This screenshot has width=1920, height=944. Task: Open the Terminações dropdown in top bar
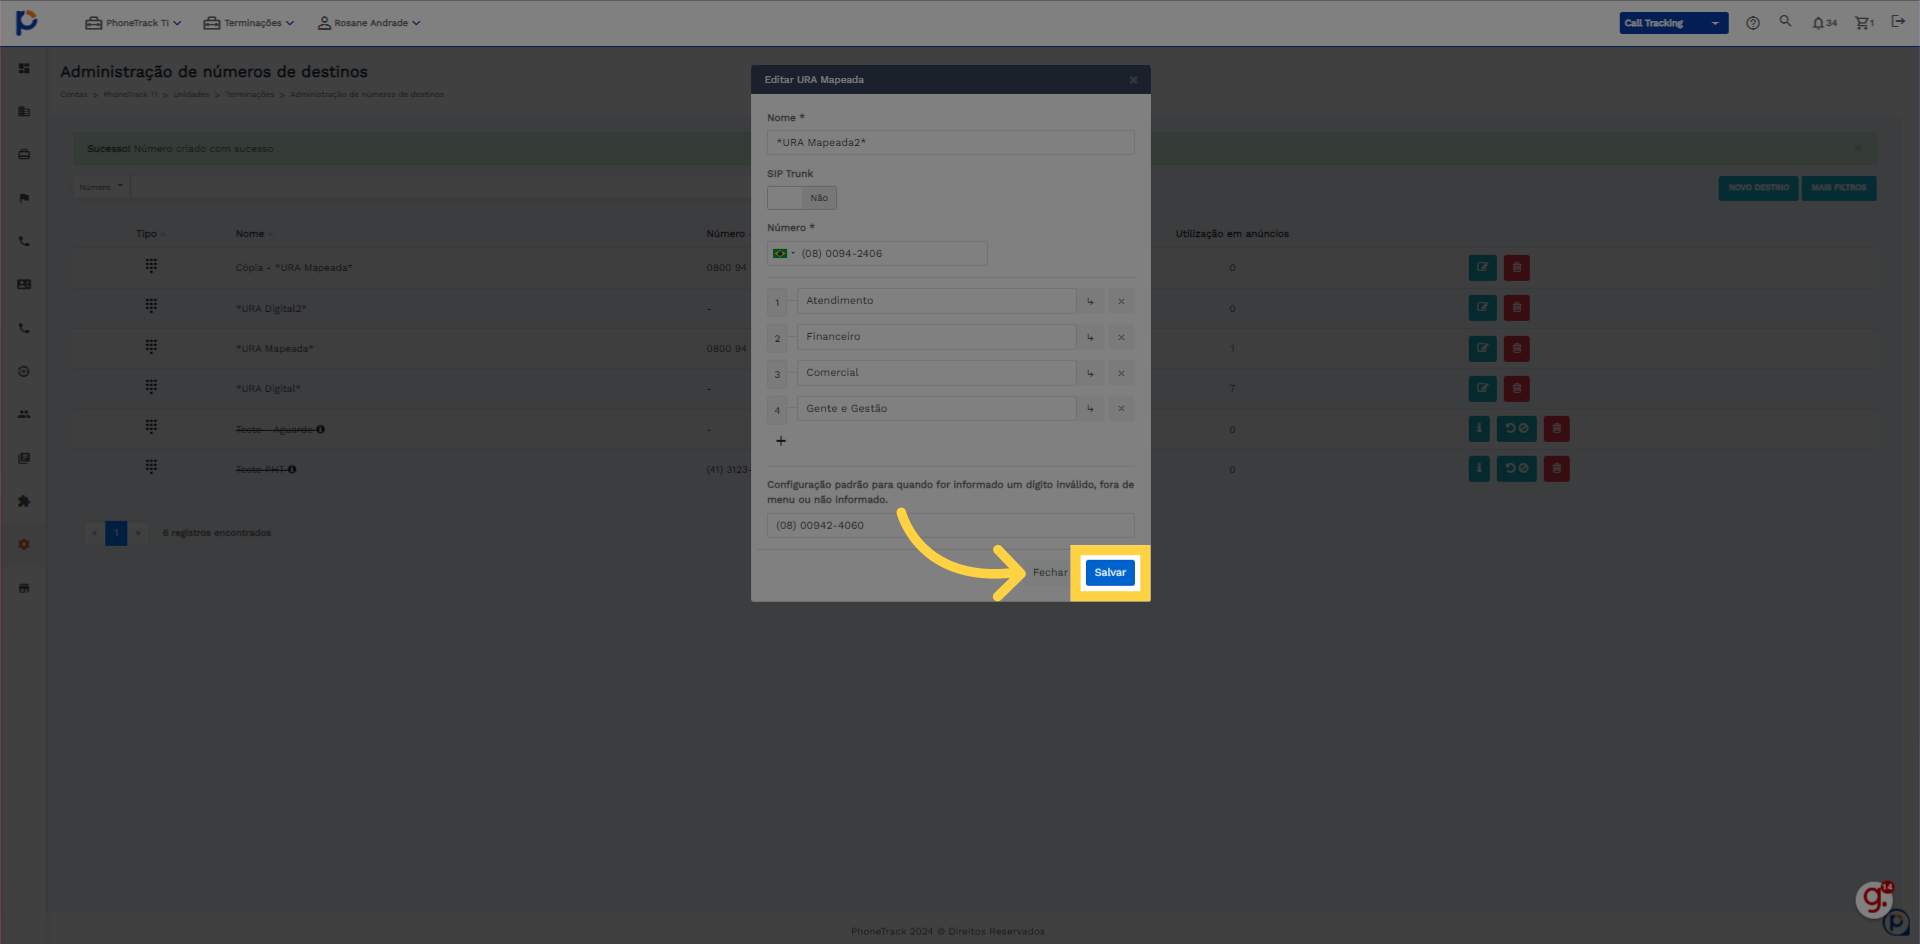pos(249,23)
